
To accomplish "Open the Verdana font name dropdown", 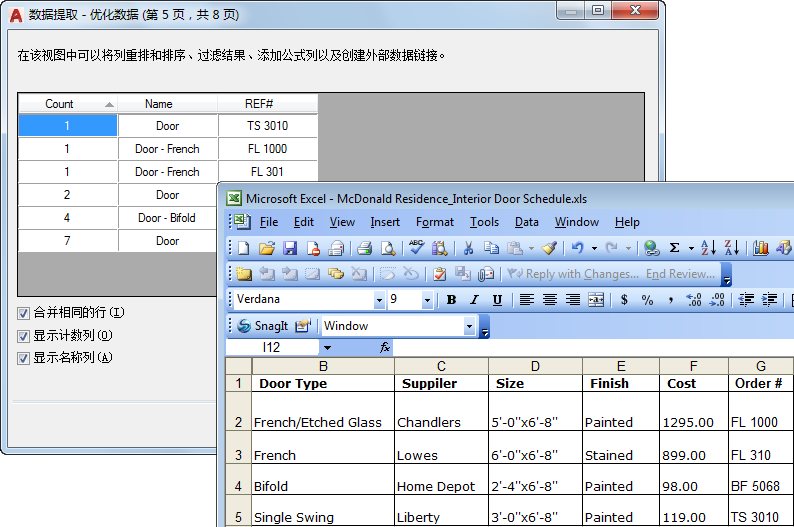I will (x=379, y=300).
